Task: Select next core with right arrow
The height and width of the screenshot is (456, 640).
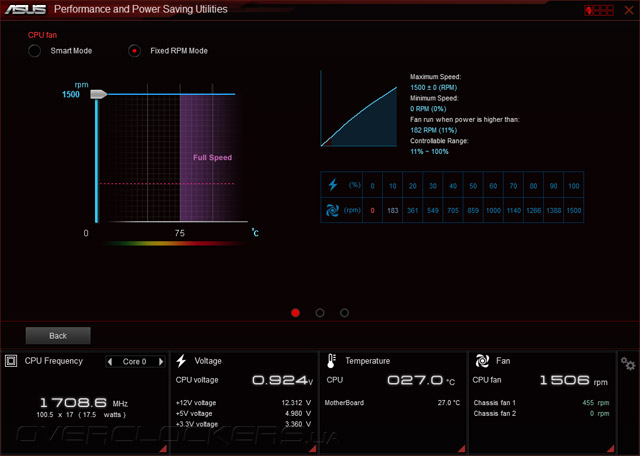Action: 161,361
